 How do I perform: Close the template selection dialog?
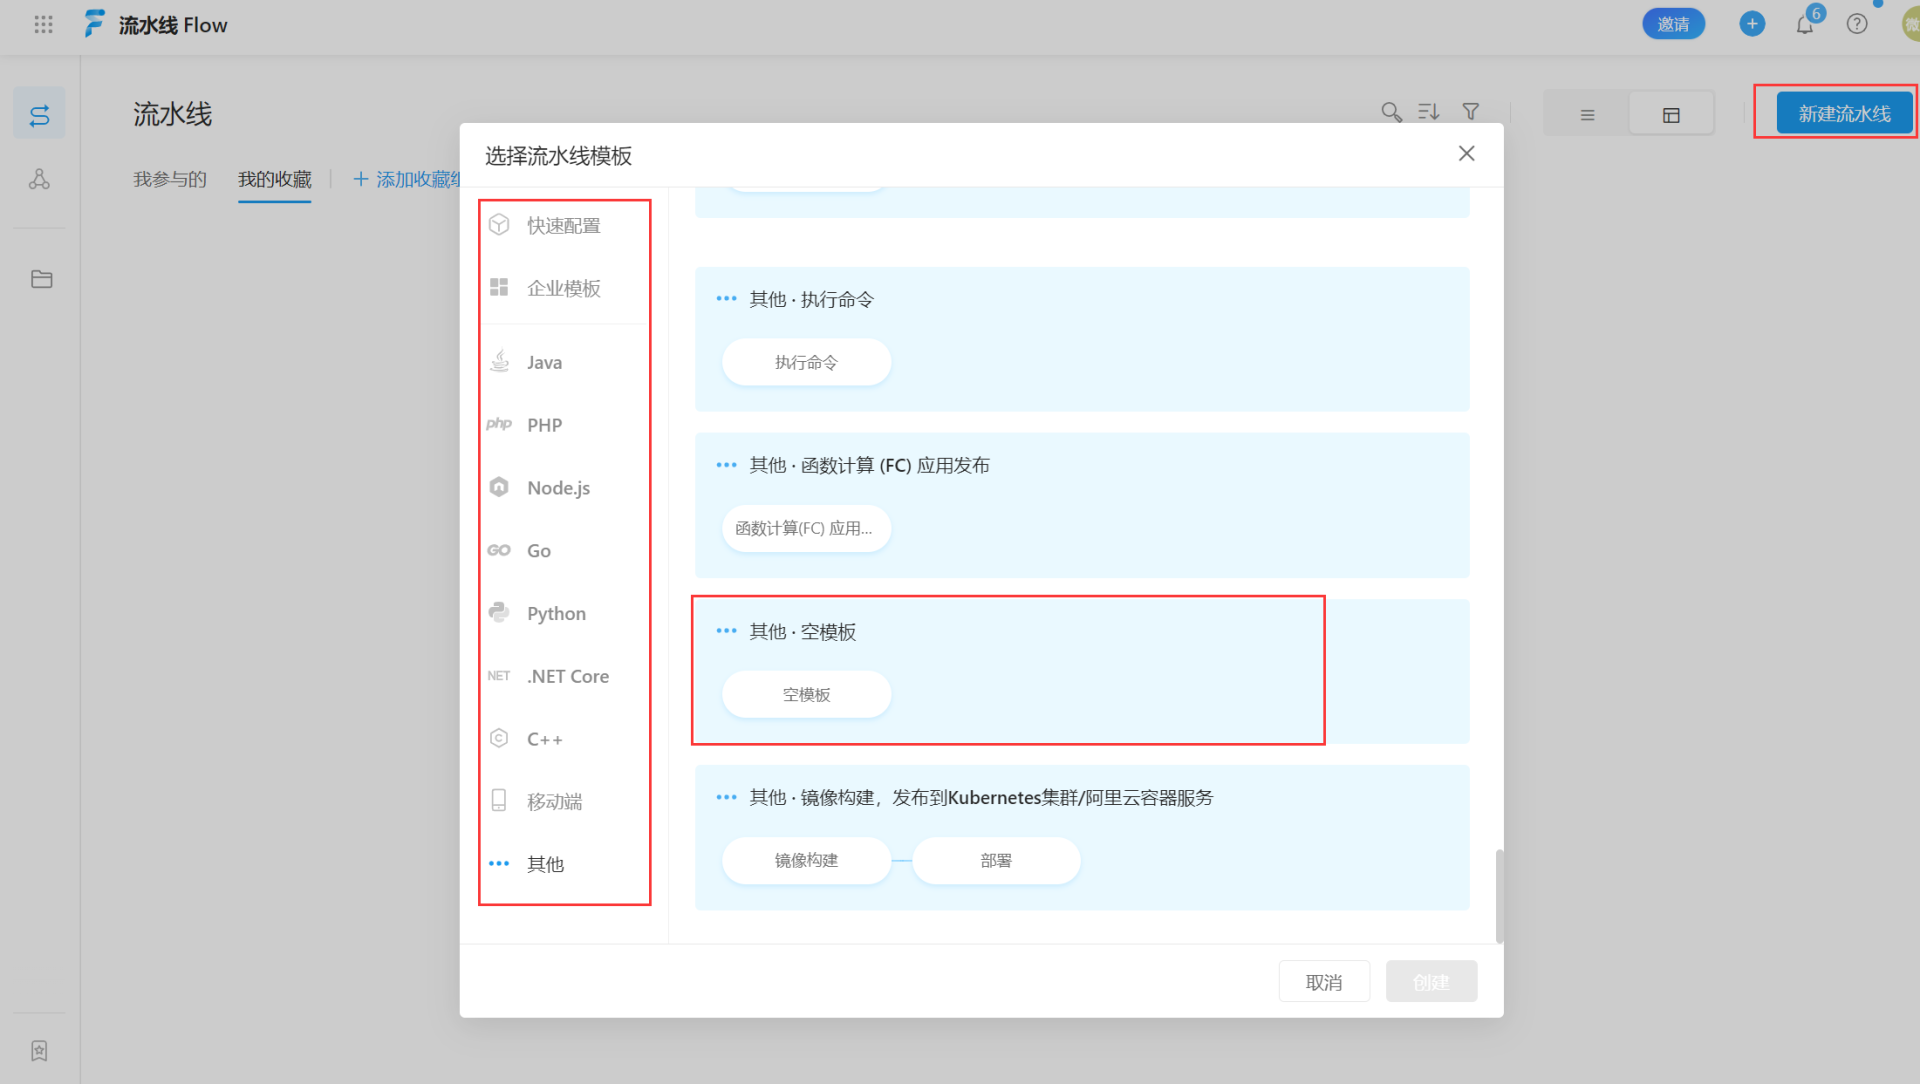tap(1466, 154)
